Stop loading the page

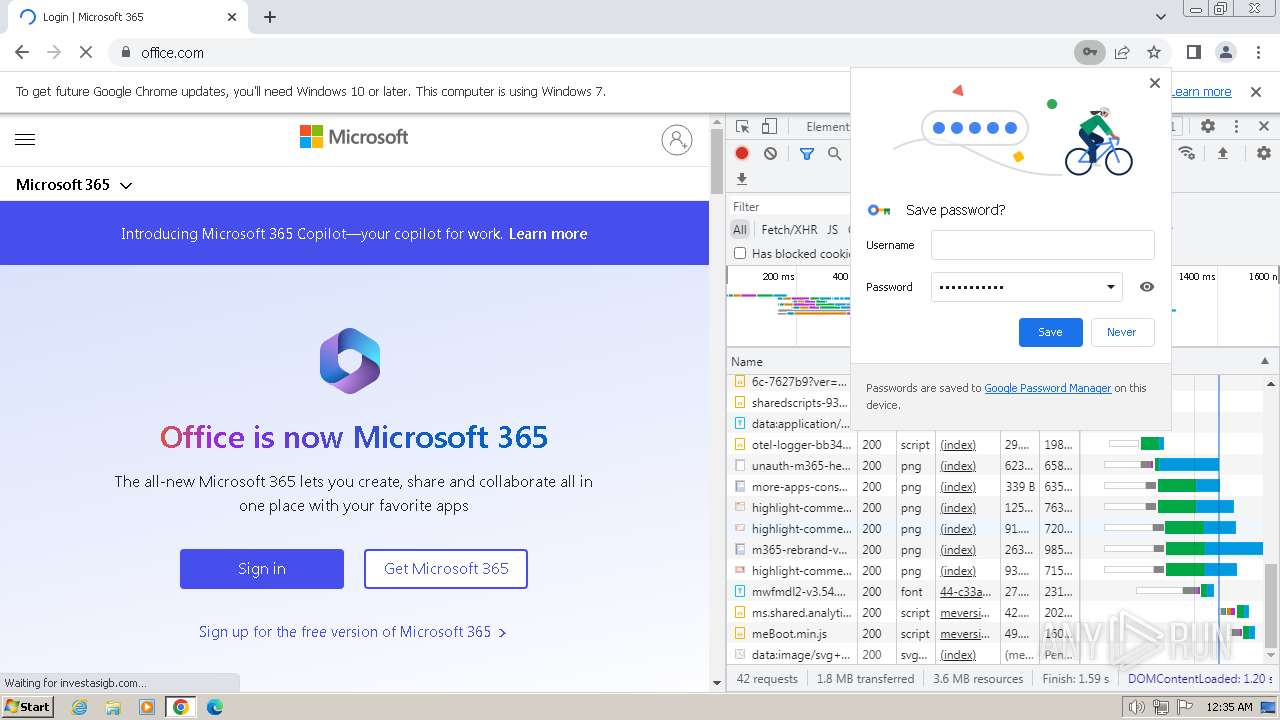point(86,52)
